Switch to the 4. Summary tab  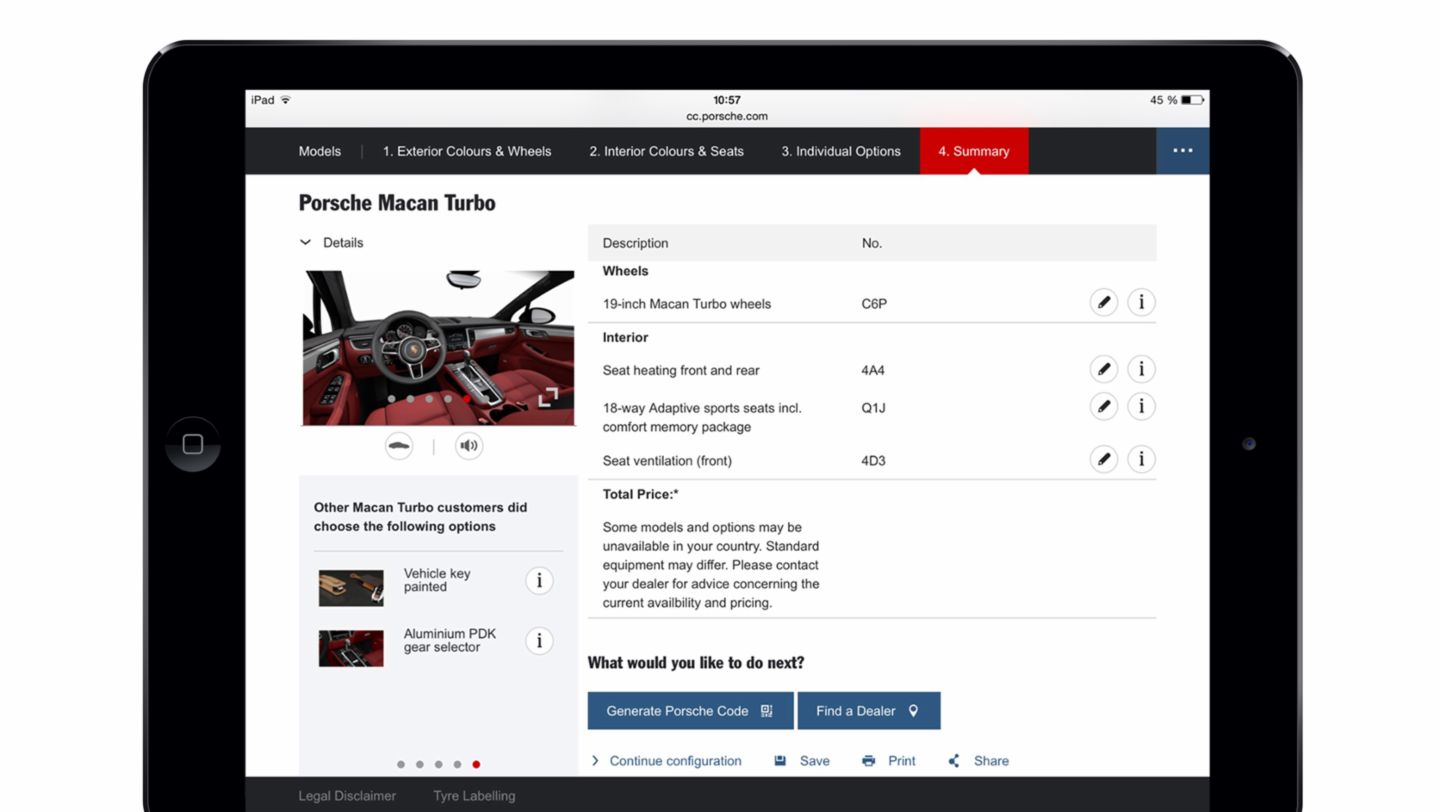(973, 150)
